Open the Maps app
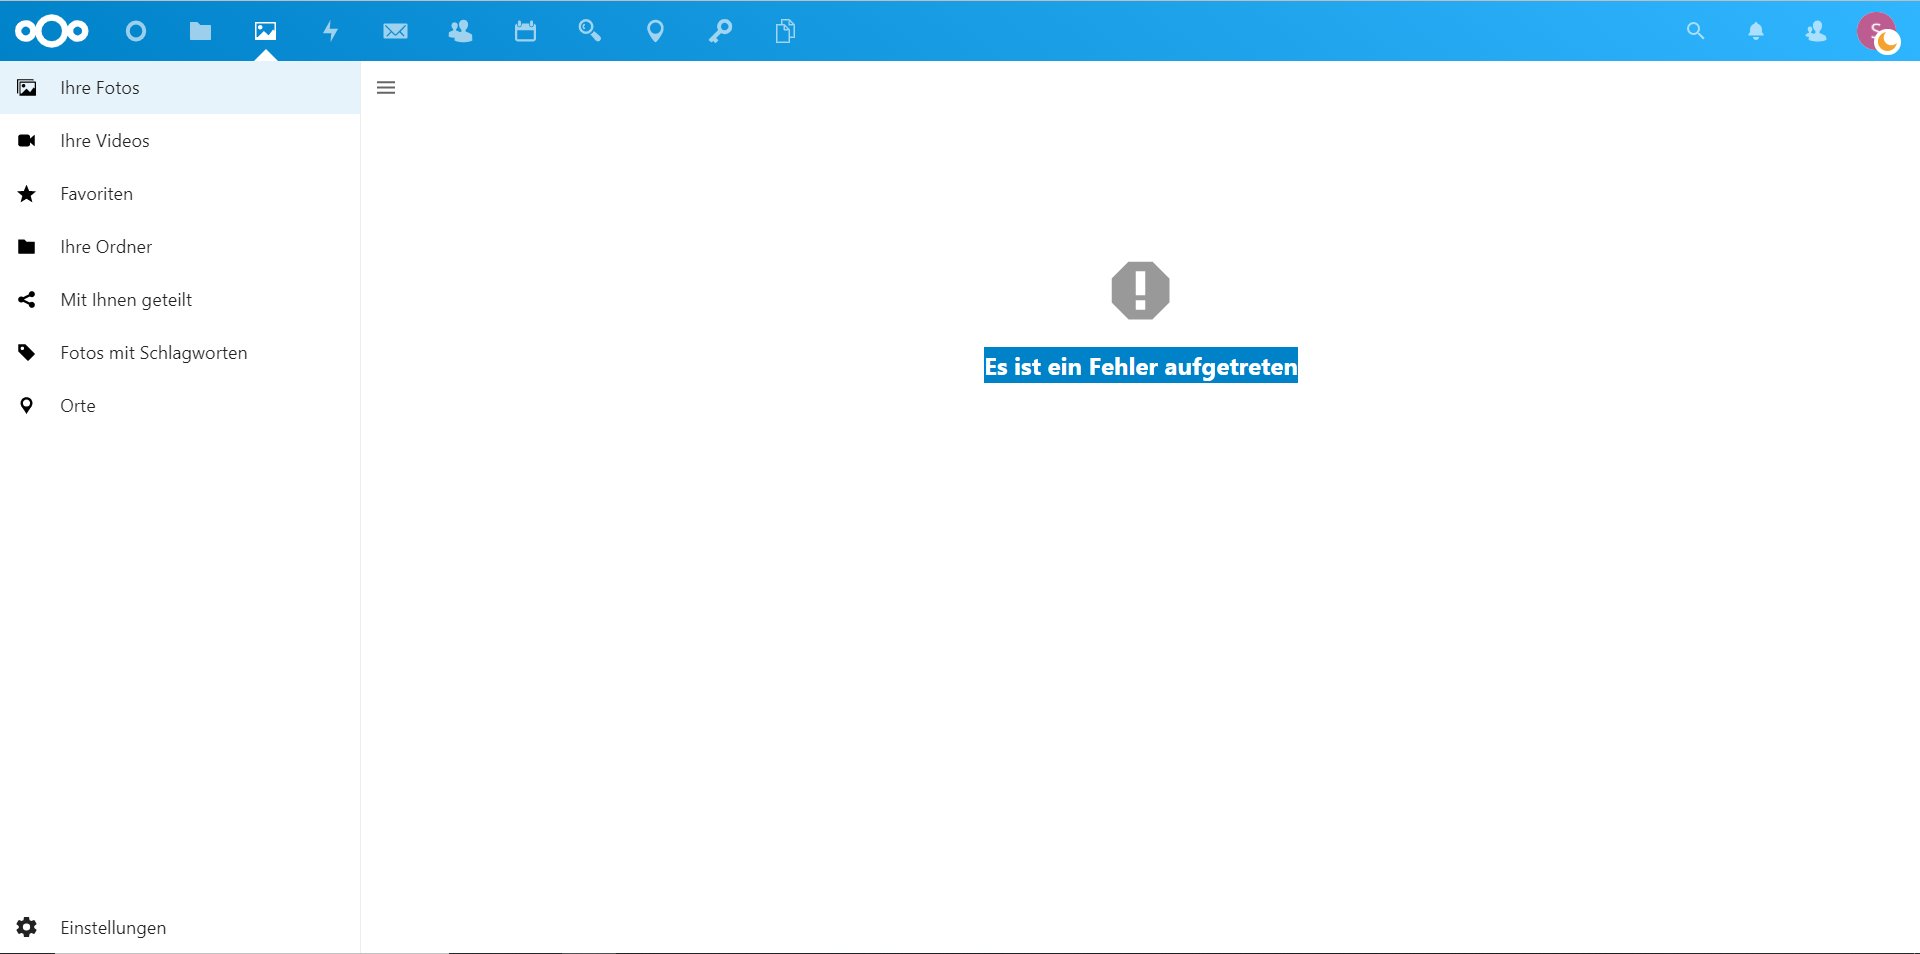Screen dimensions: 1920x954 click(656, 31)
